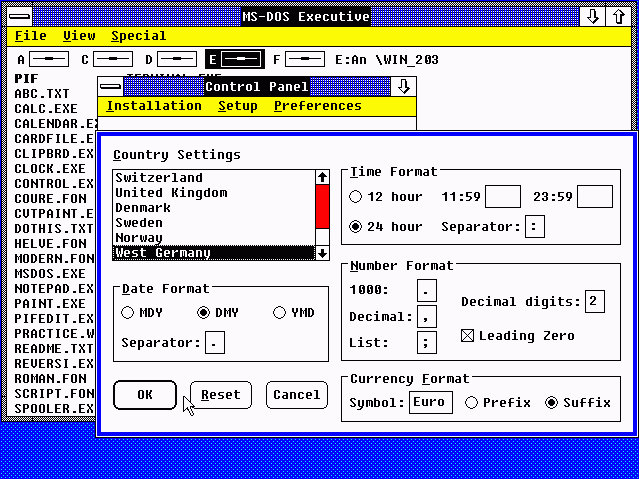
Task: Open Control Panel system menu box
Action: 110,86
